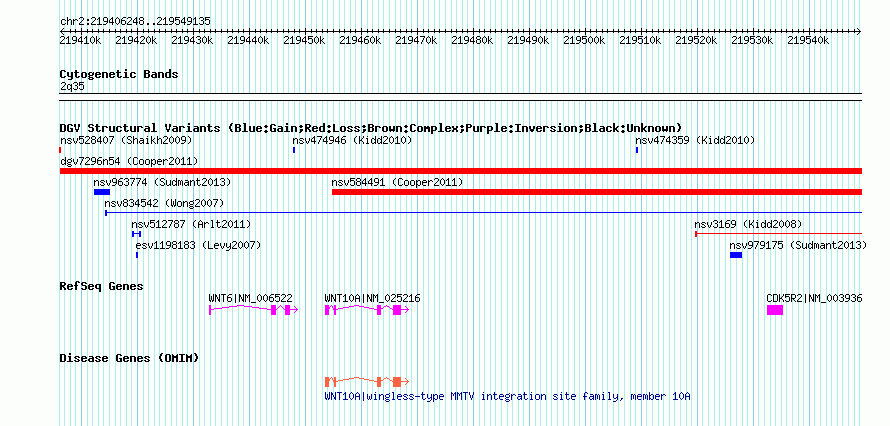
Task: Click the 219500k ruler position
Action: [x=584, y=40]
